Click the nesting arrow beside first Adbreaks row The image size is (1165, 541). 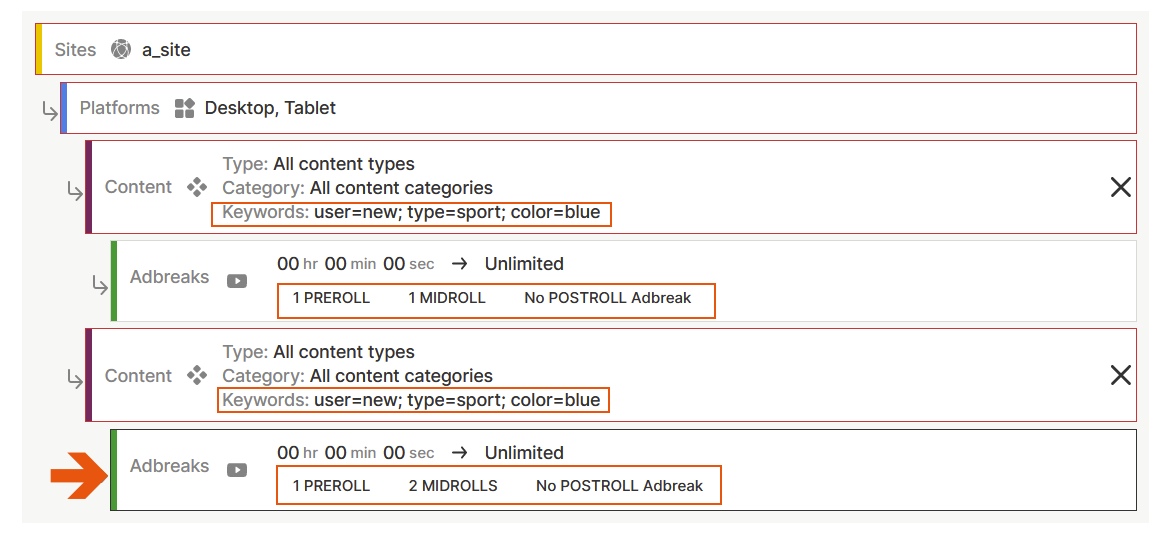100,286
